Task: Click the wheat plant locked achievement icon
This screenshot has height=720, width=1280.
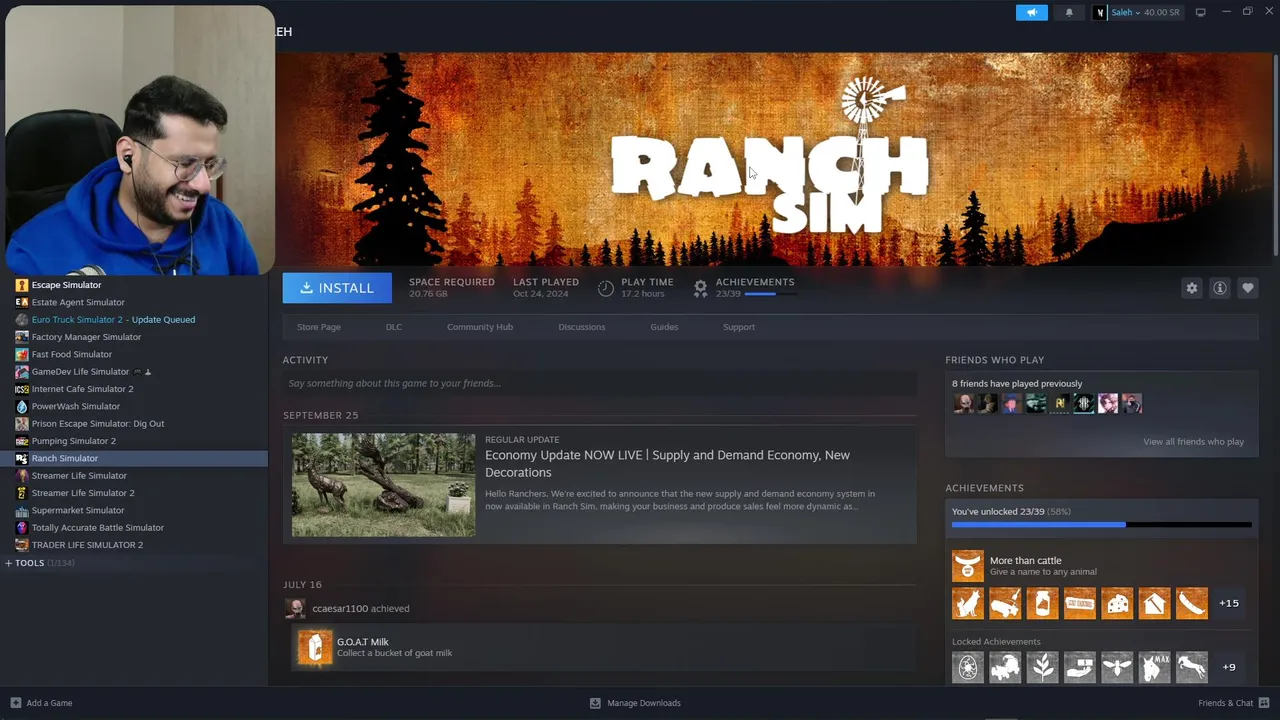Action: [1042, 667]
